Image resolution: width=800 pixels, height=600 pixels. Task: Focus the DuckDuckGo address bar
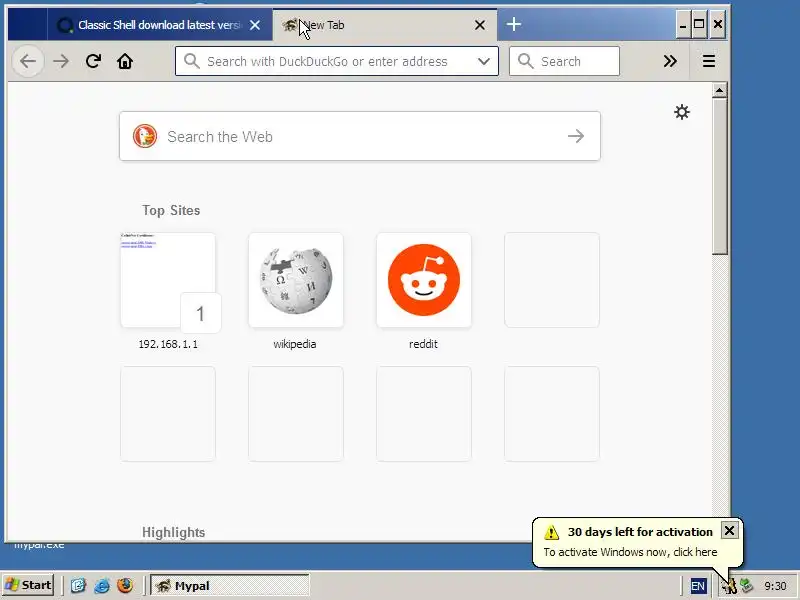coord(337,61)
